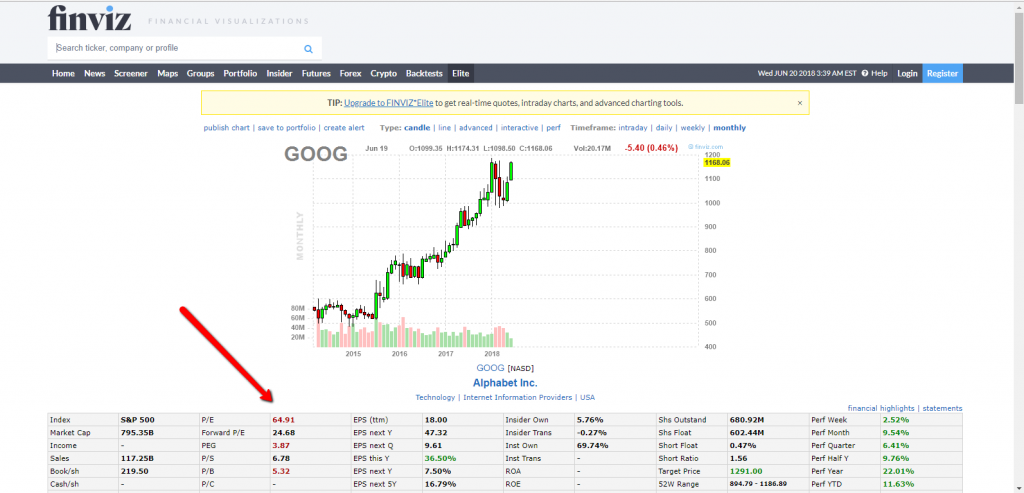Click the Help question mark icon
Screen dimensions: 1024x493
(x=865, y=74)
